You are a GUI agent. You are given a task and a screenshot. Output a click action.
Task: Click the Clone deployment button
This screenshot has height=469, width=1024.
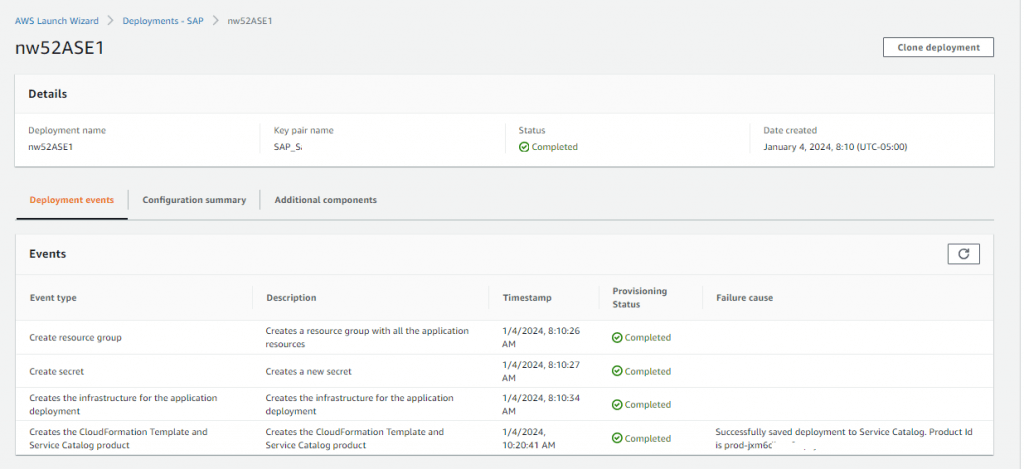[938, 47]
